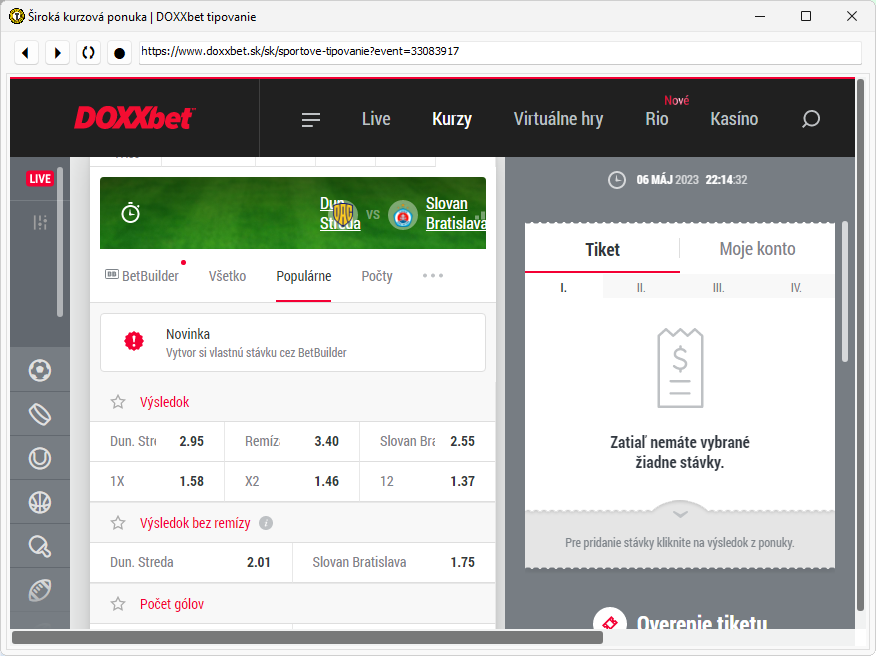Select ticket slot II.

[x=641, y=288]
